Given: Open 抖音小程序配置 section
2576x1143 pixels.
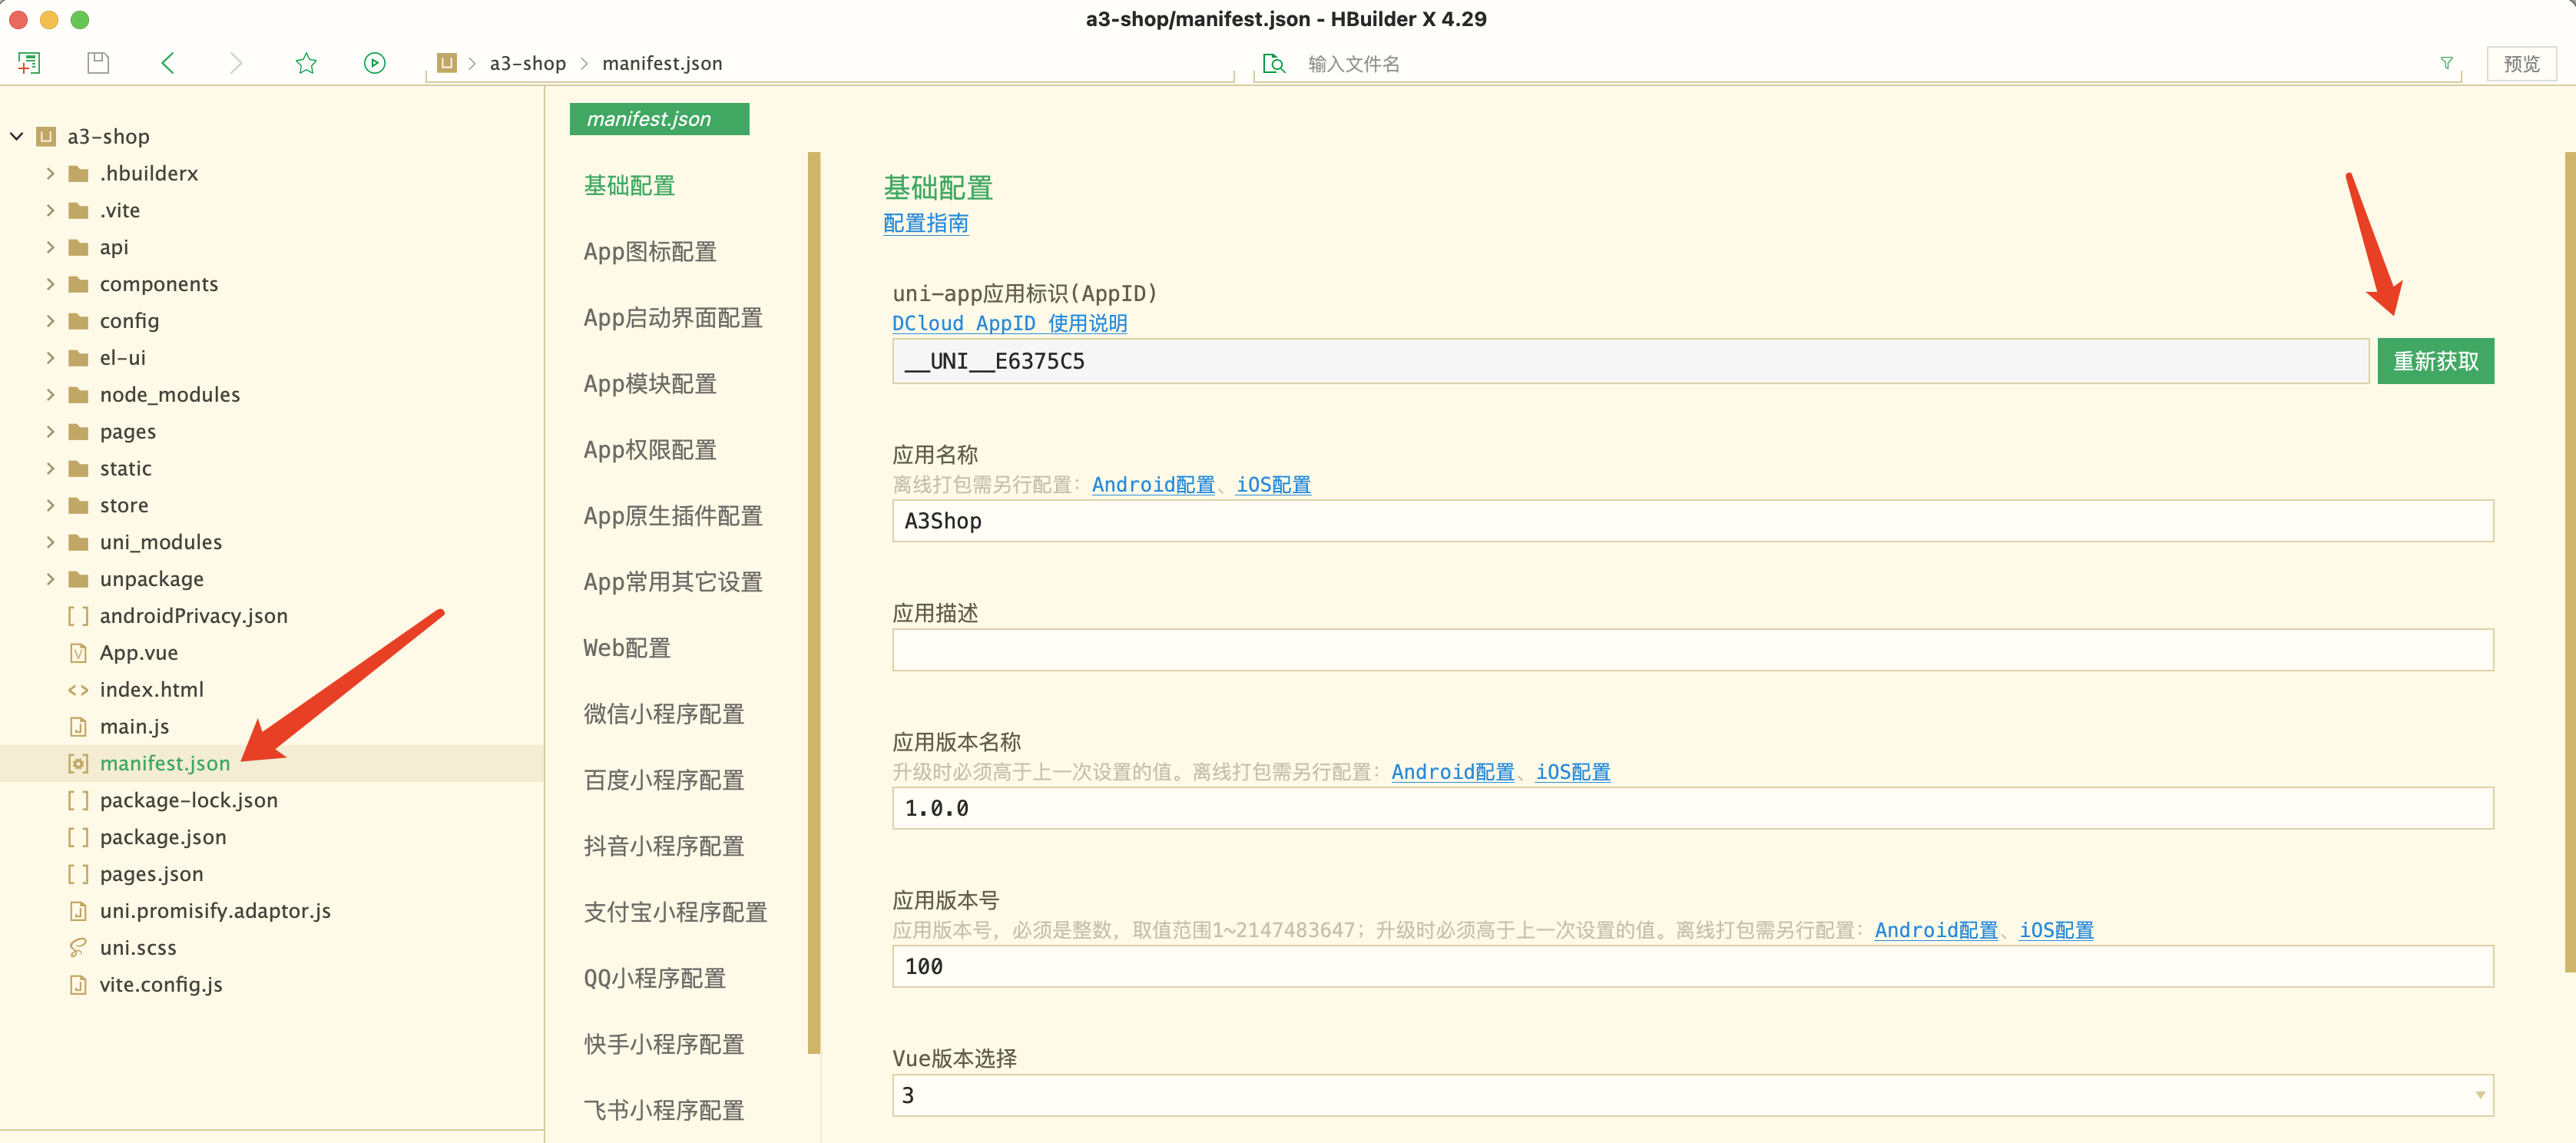Looking at the screenshot, I should coord(664,846).
